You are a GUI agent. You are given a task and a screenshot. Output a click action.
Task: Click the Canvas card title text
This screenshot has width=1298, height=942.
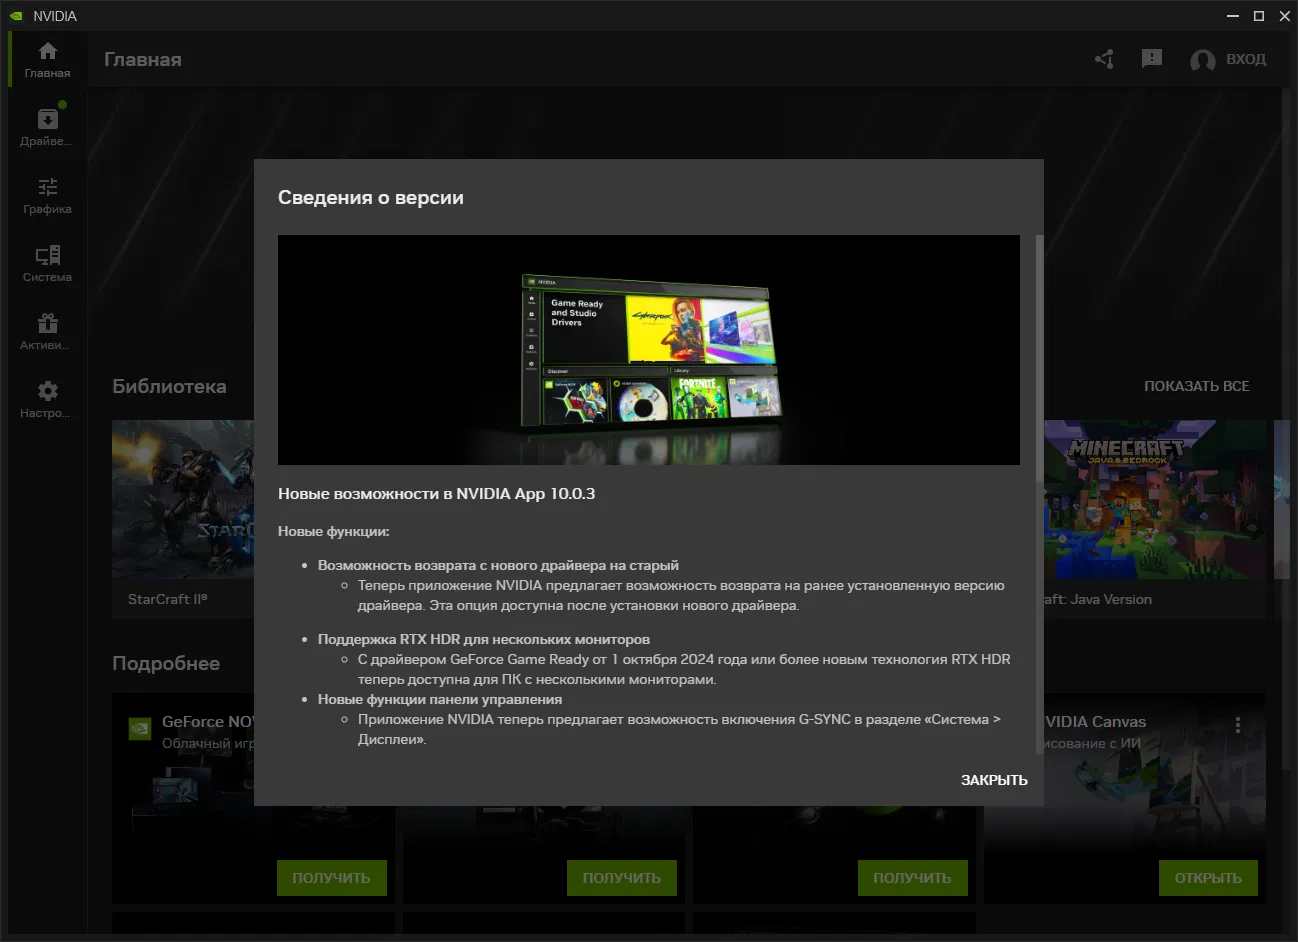click(x=1095, y=722)
